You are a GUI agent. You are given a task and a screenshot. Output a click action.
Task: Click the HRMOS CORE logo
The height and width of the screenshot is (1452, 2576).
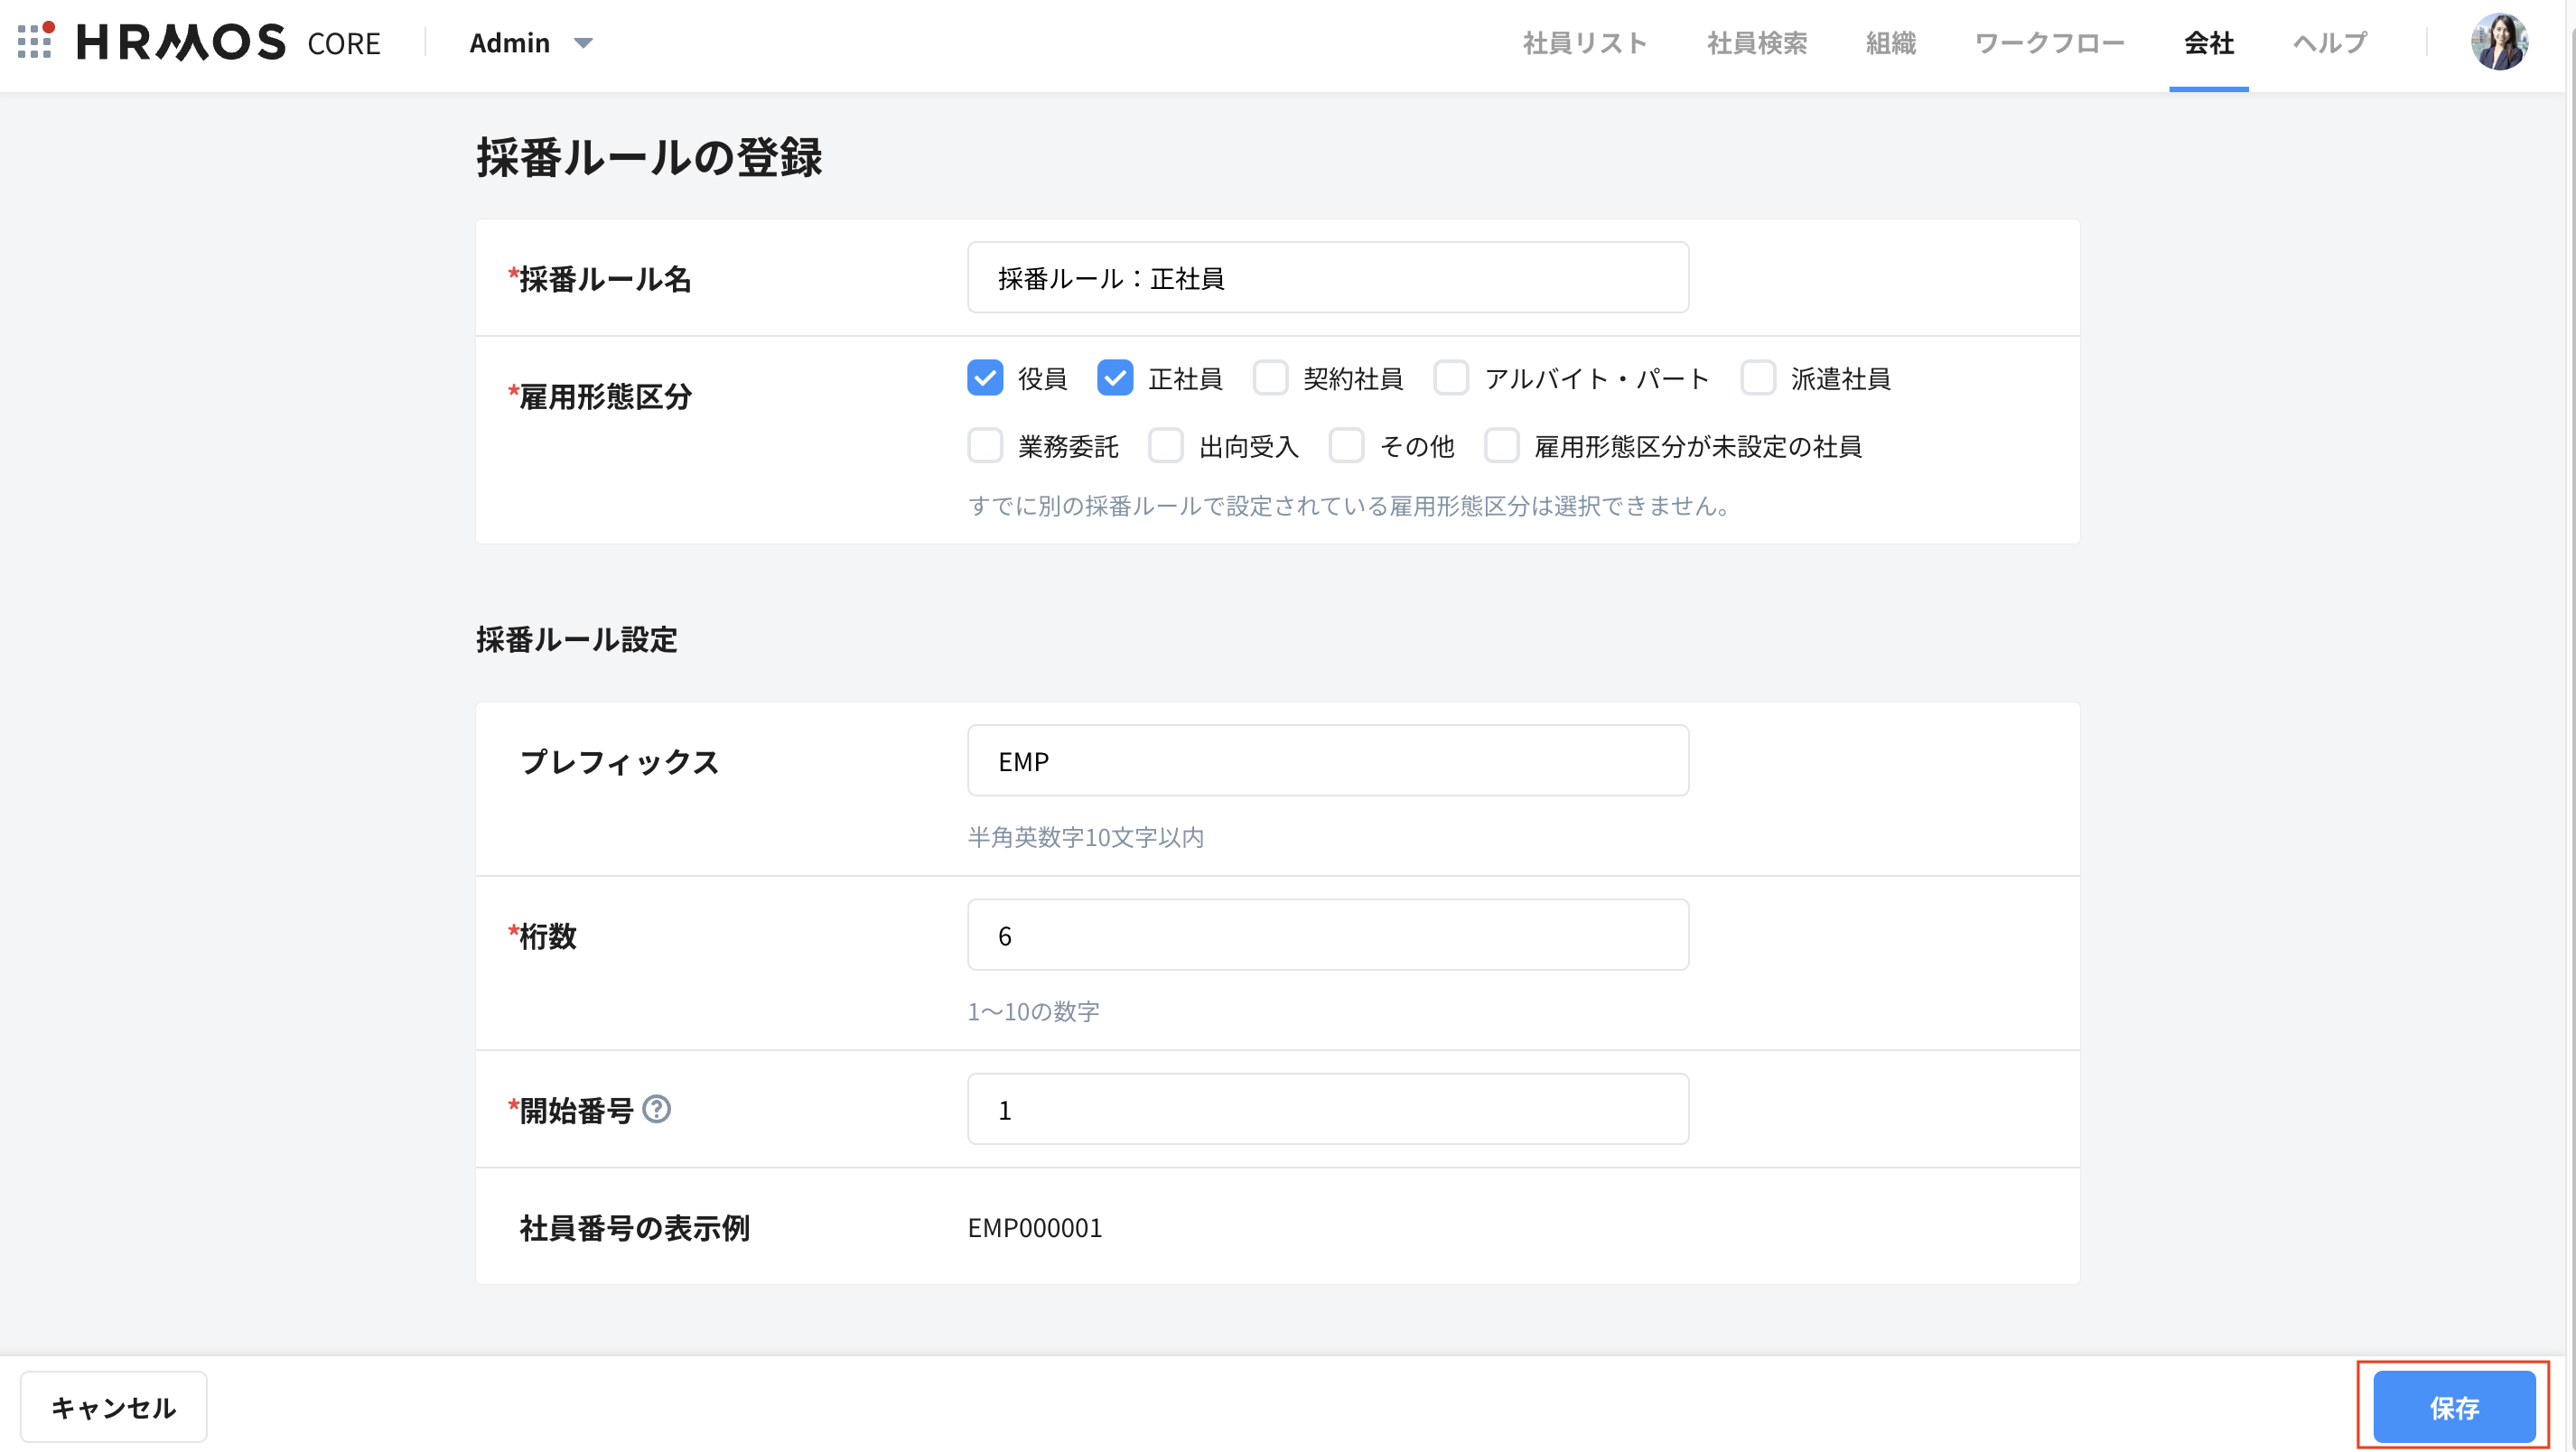pos(229,42)
